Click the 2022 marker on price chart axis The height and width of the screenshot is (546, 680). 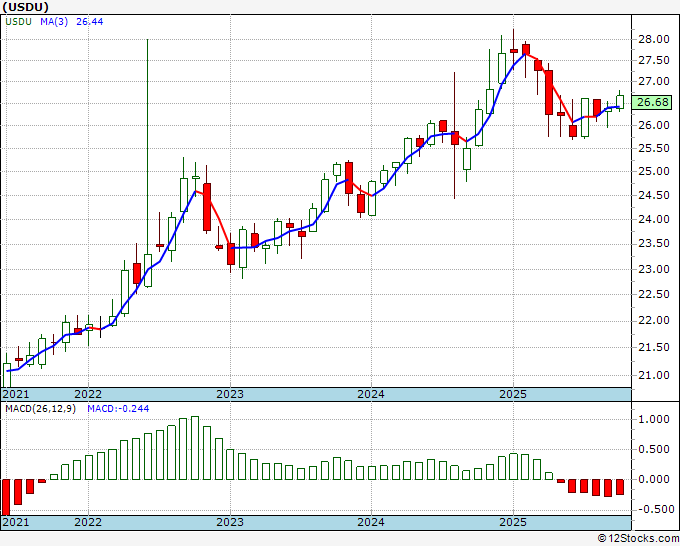(x=88, y=394)
